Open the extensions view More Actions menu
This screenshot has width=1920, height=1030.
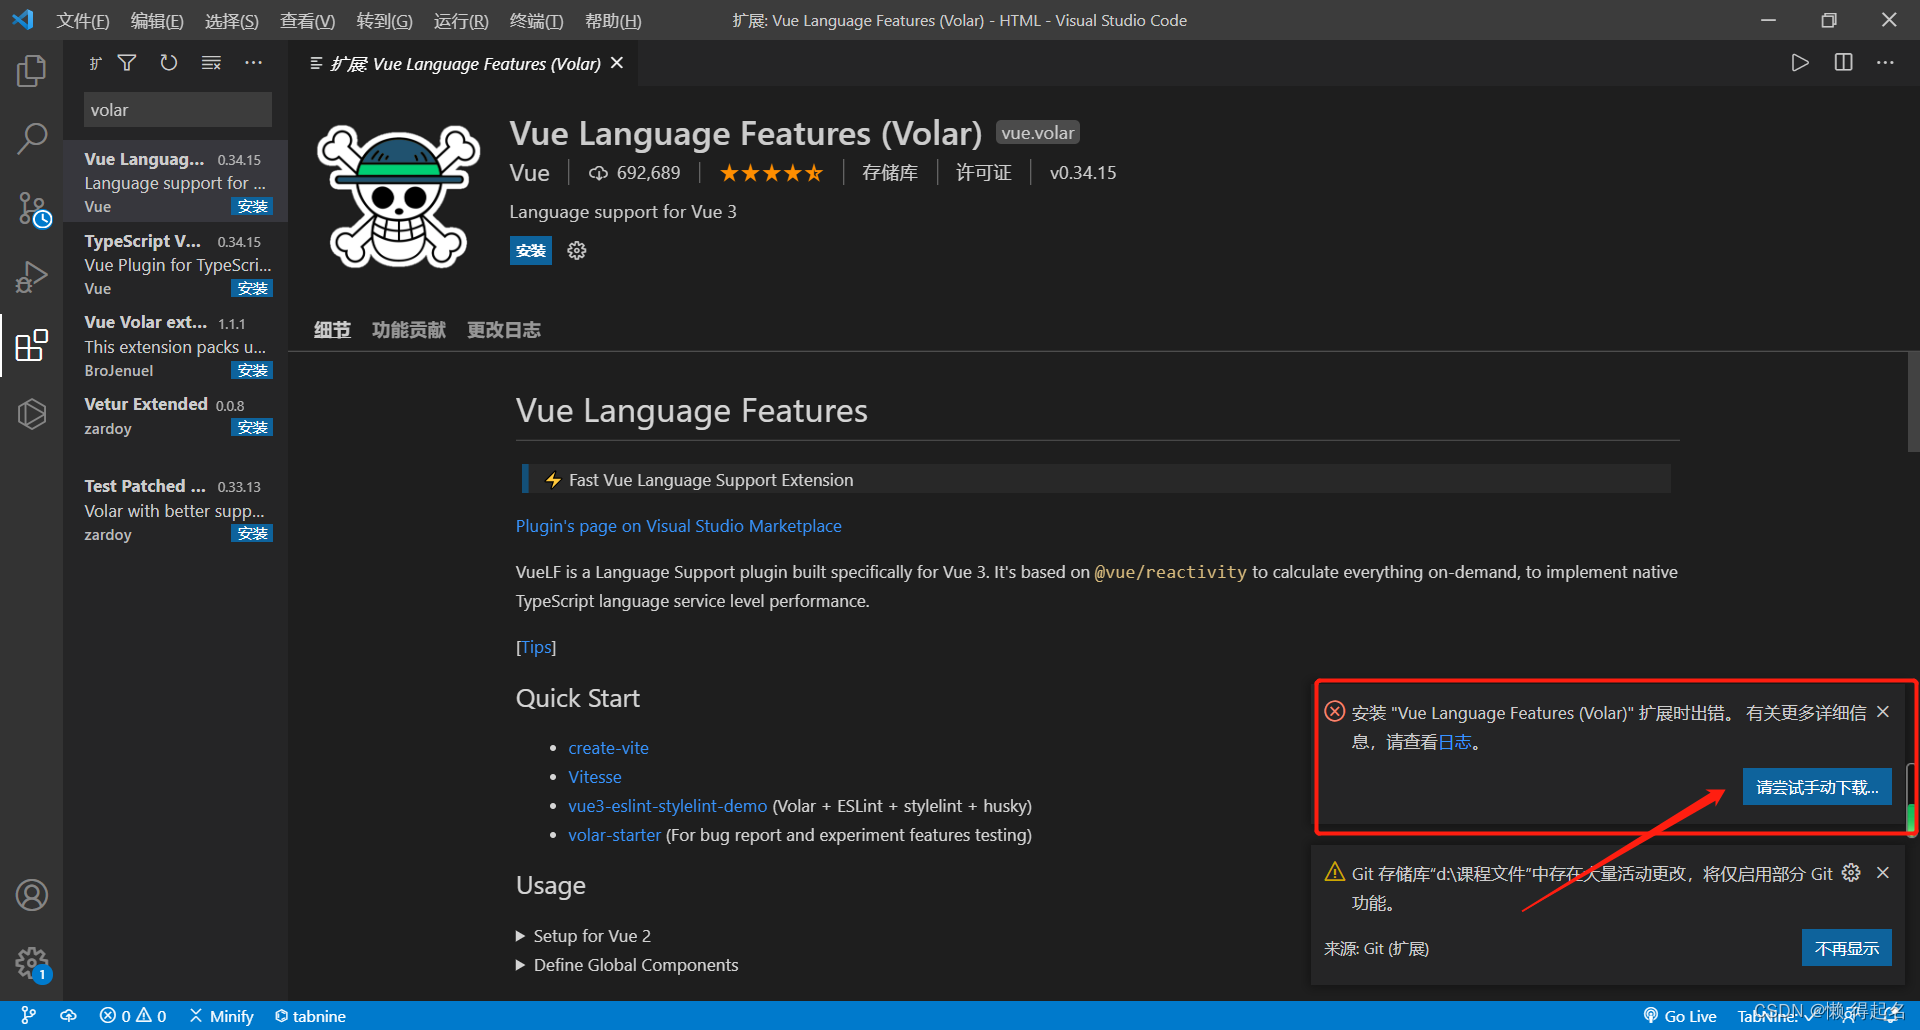tap(252, 62)
